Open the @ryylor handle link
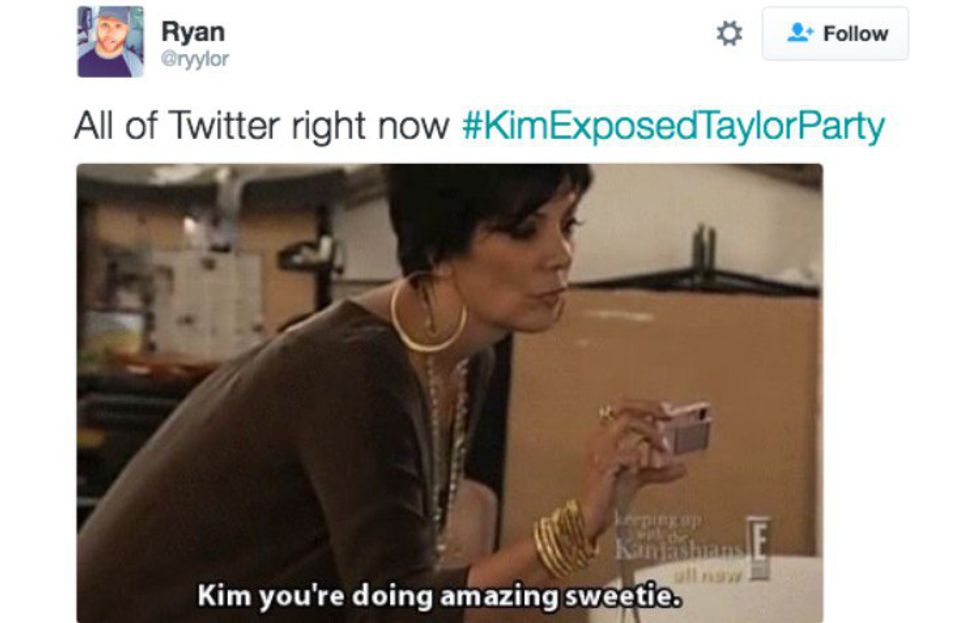The width and height of the screenshot is (980, 623). (195, 59)
